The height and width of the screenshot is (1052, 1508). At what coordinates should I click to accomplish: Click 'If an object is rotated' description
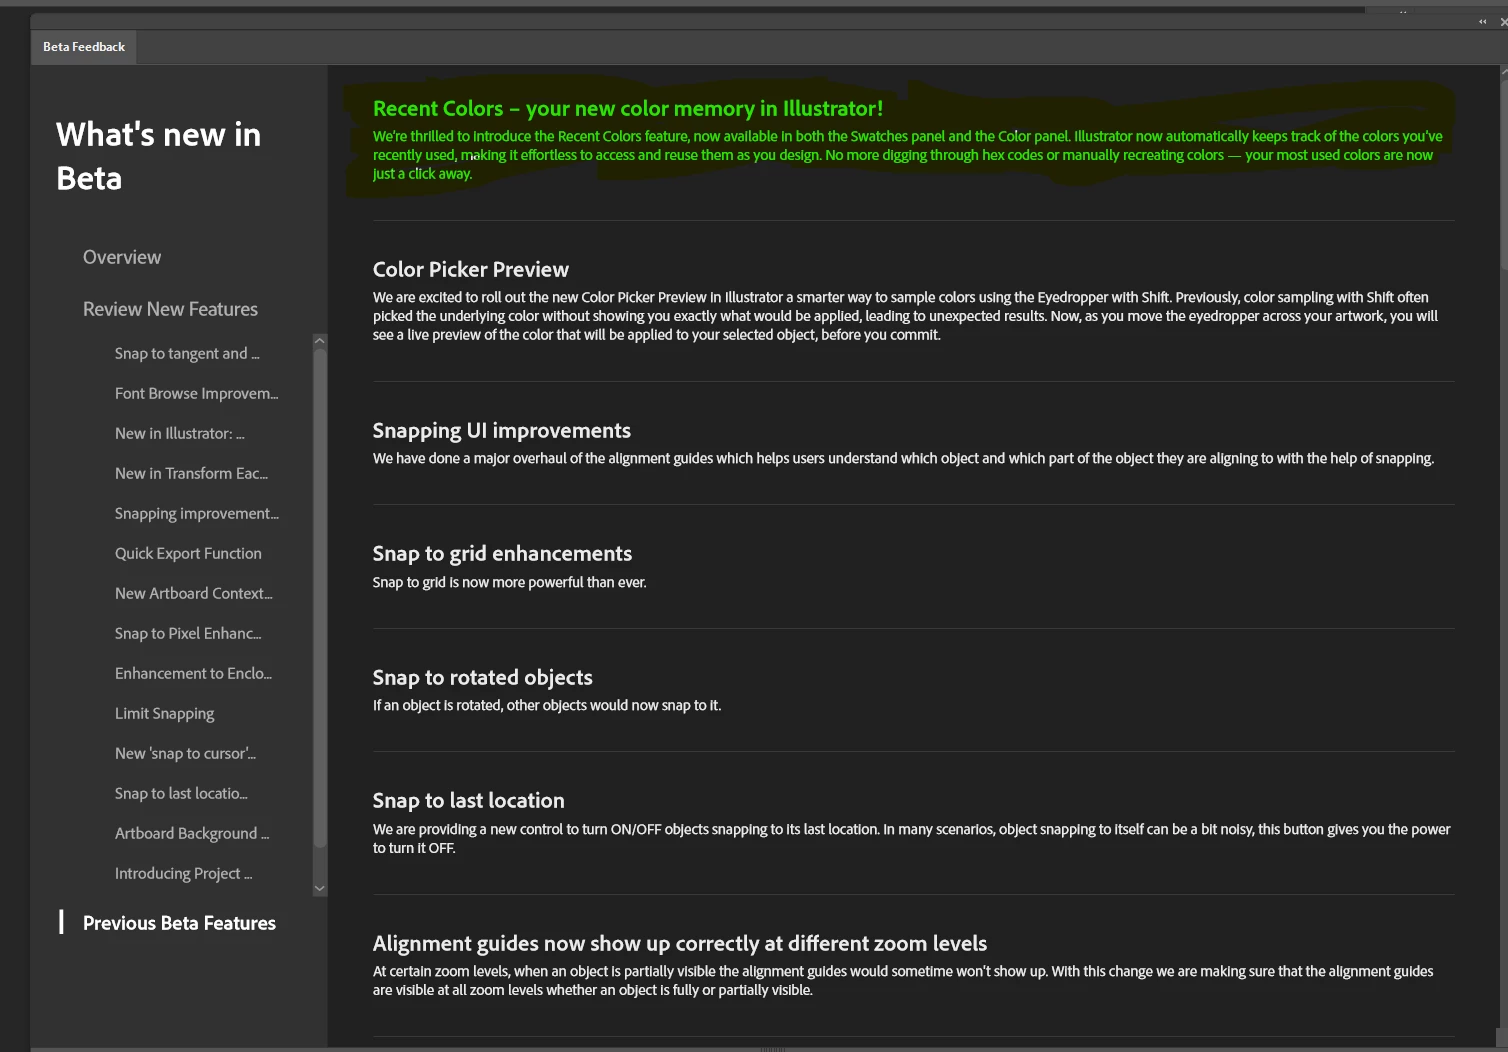546,705
